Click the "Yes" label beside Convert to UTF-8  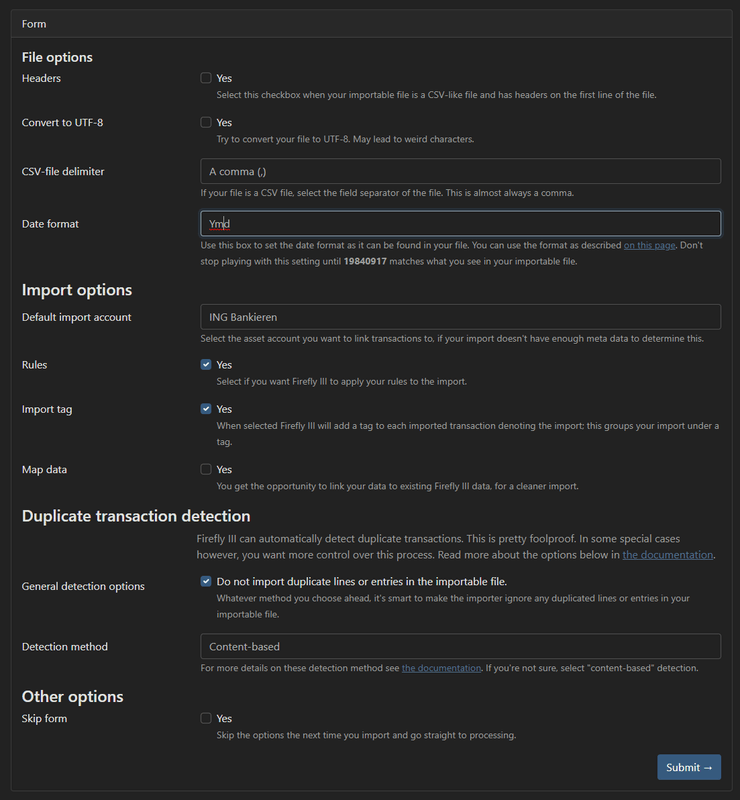(x=224, y=122)
